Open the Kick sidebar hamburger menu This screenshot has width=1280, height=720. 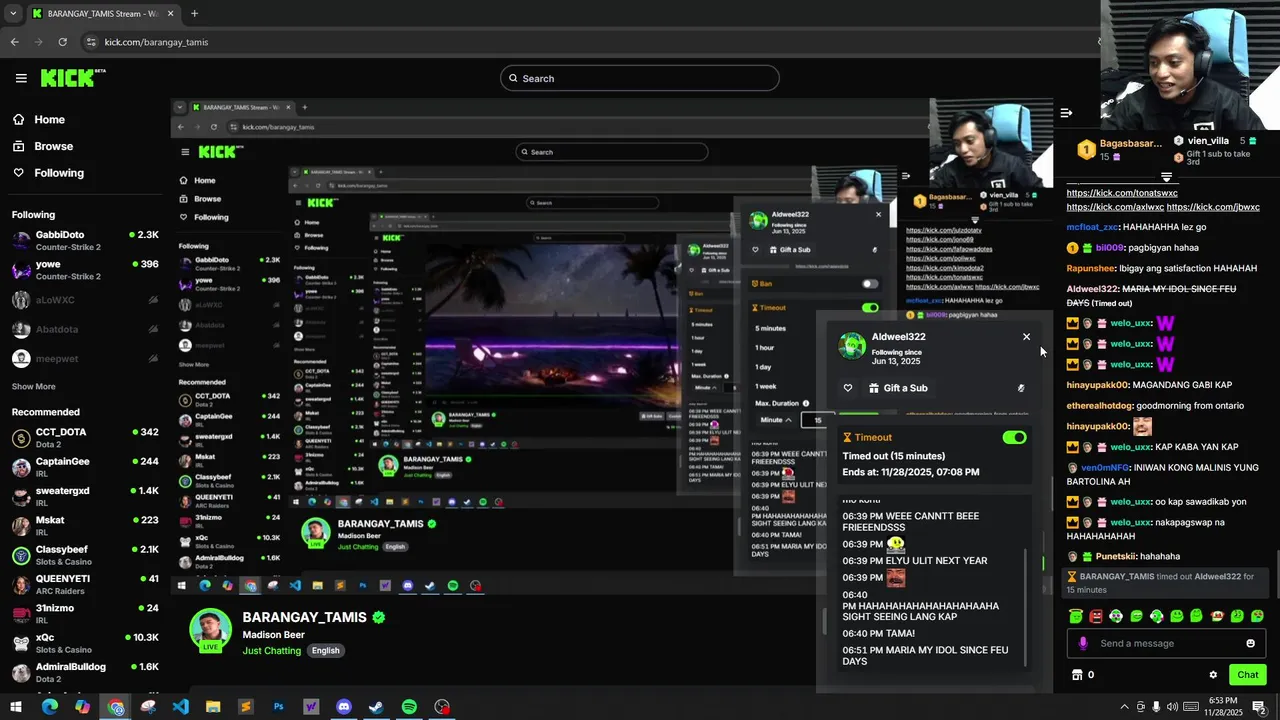21,78
